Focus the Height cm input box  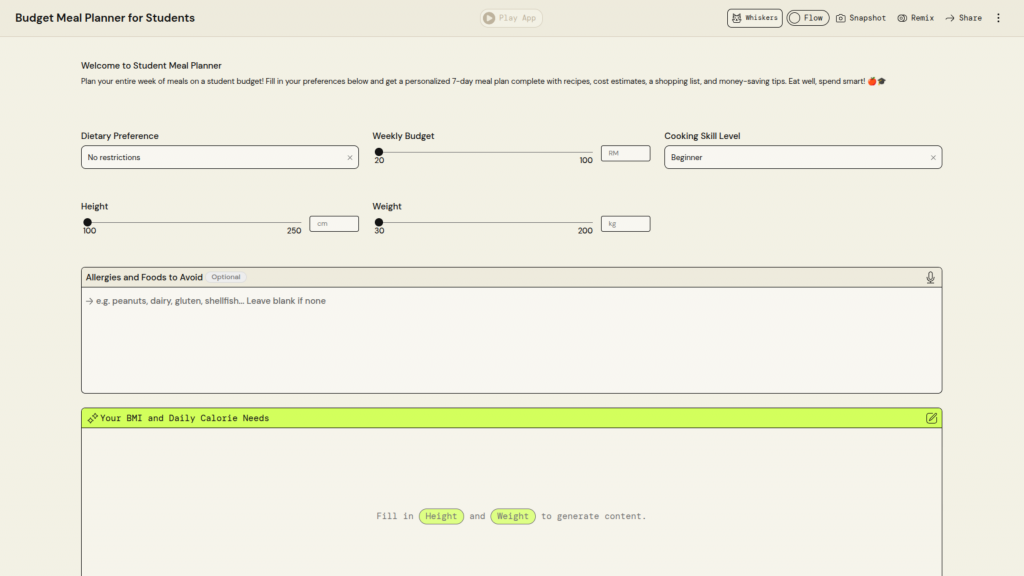(x=334, y=224)
